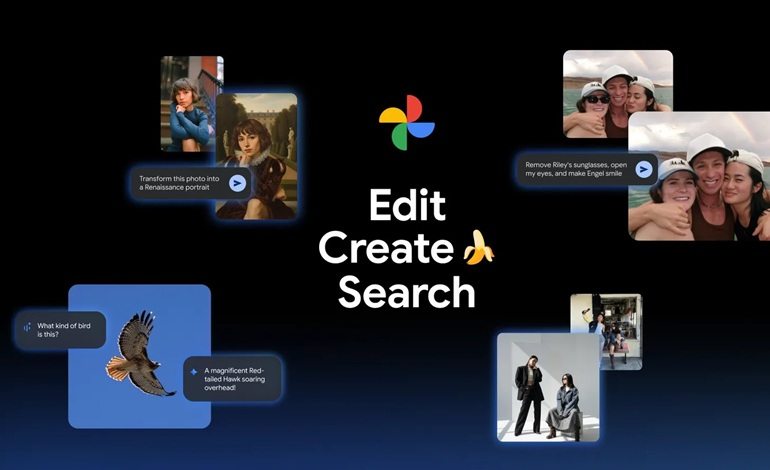The width and height of the screenshot is (770, 470).
Task: Select the "Create" heading text
Action: coord(386,247)
